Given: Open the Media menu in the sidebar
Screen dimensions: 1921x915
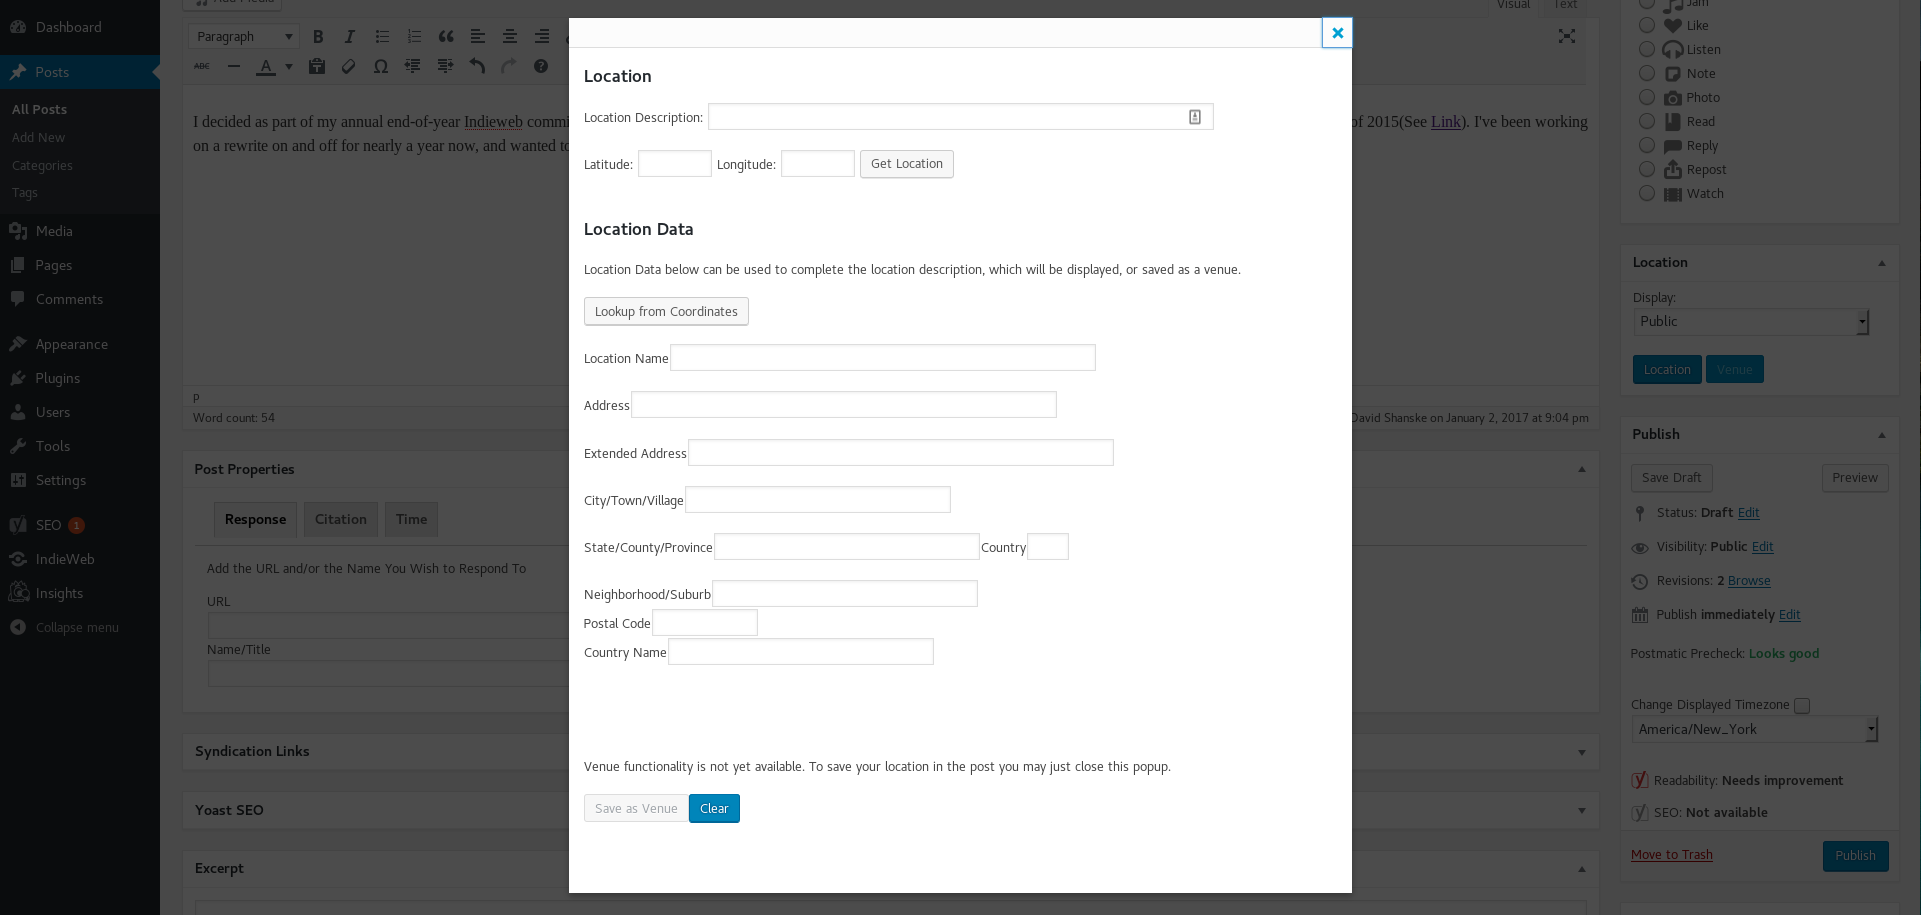Looking at the screenshot, I should pos(54,231).
